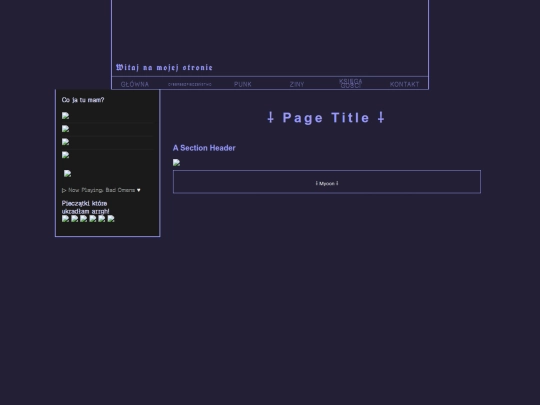
Task: Click the third stolen stamp image
Action: coord(84,219)
